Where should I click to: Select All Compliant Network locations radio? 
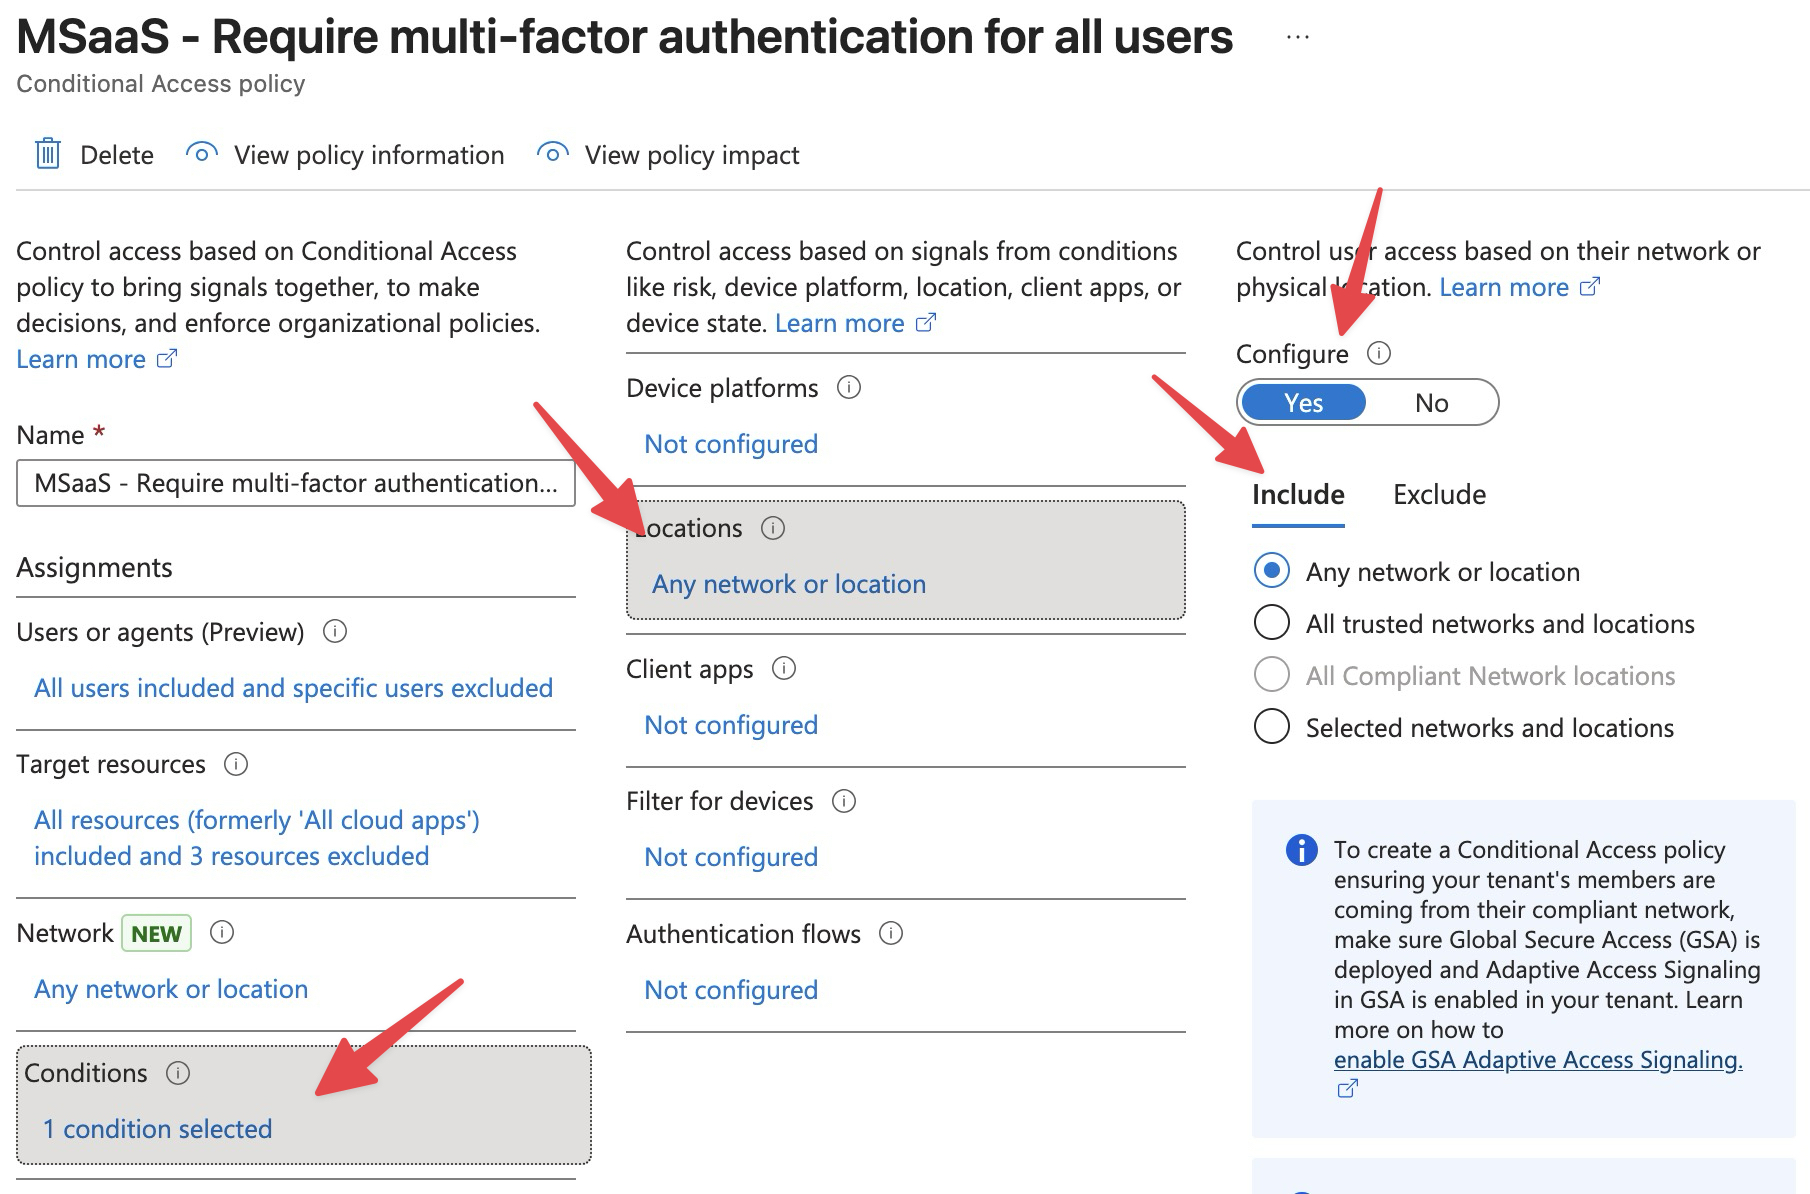(1272, 675)
